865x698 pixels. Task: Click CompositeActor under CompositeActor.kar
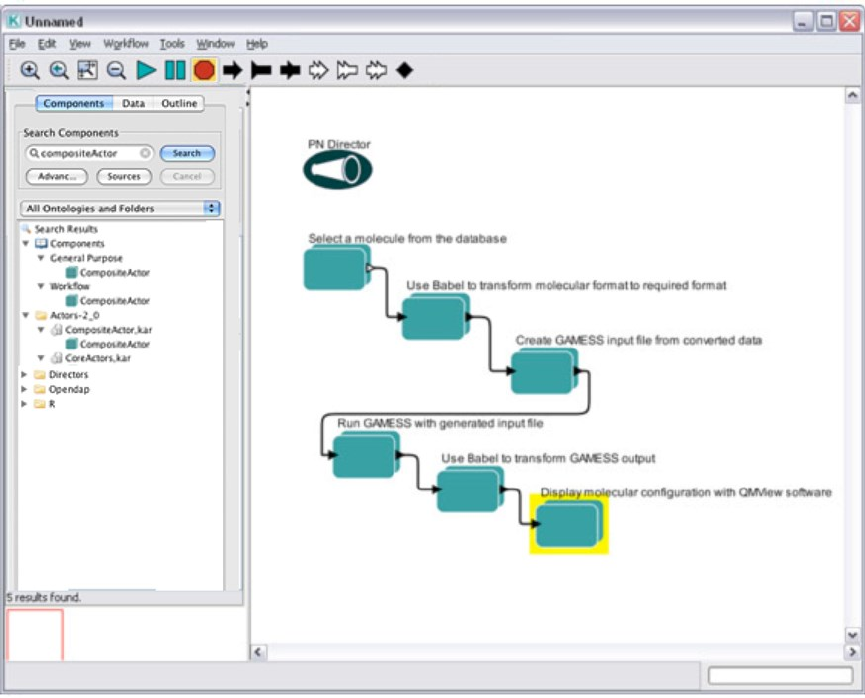pyautogui.click(x=114, y=344)
